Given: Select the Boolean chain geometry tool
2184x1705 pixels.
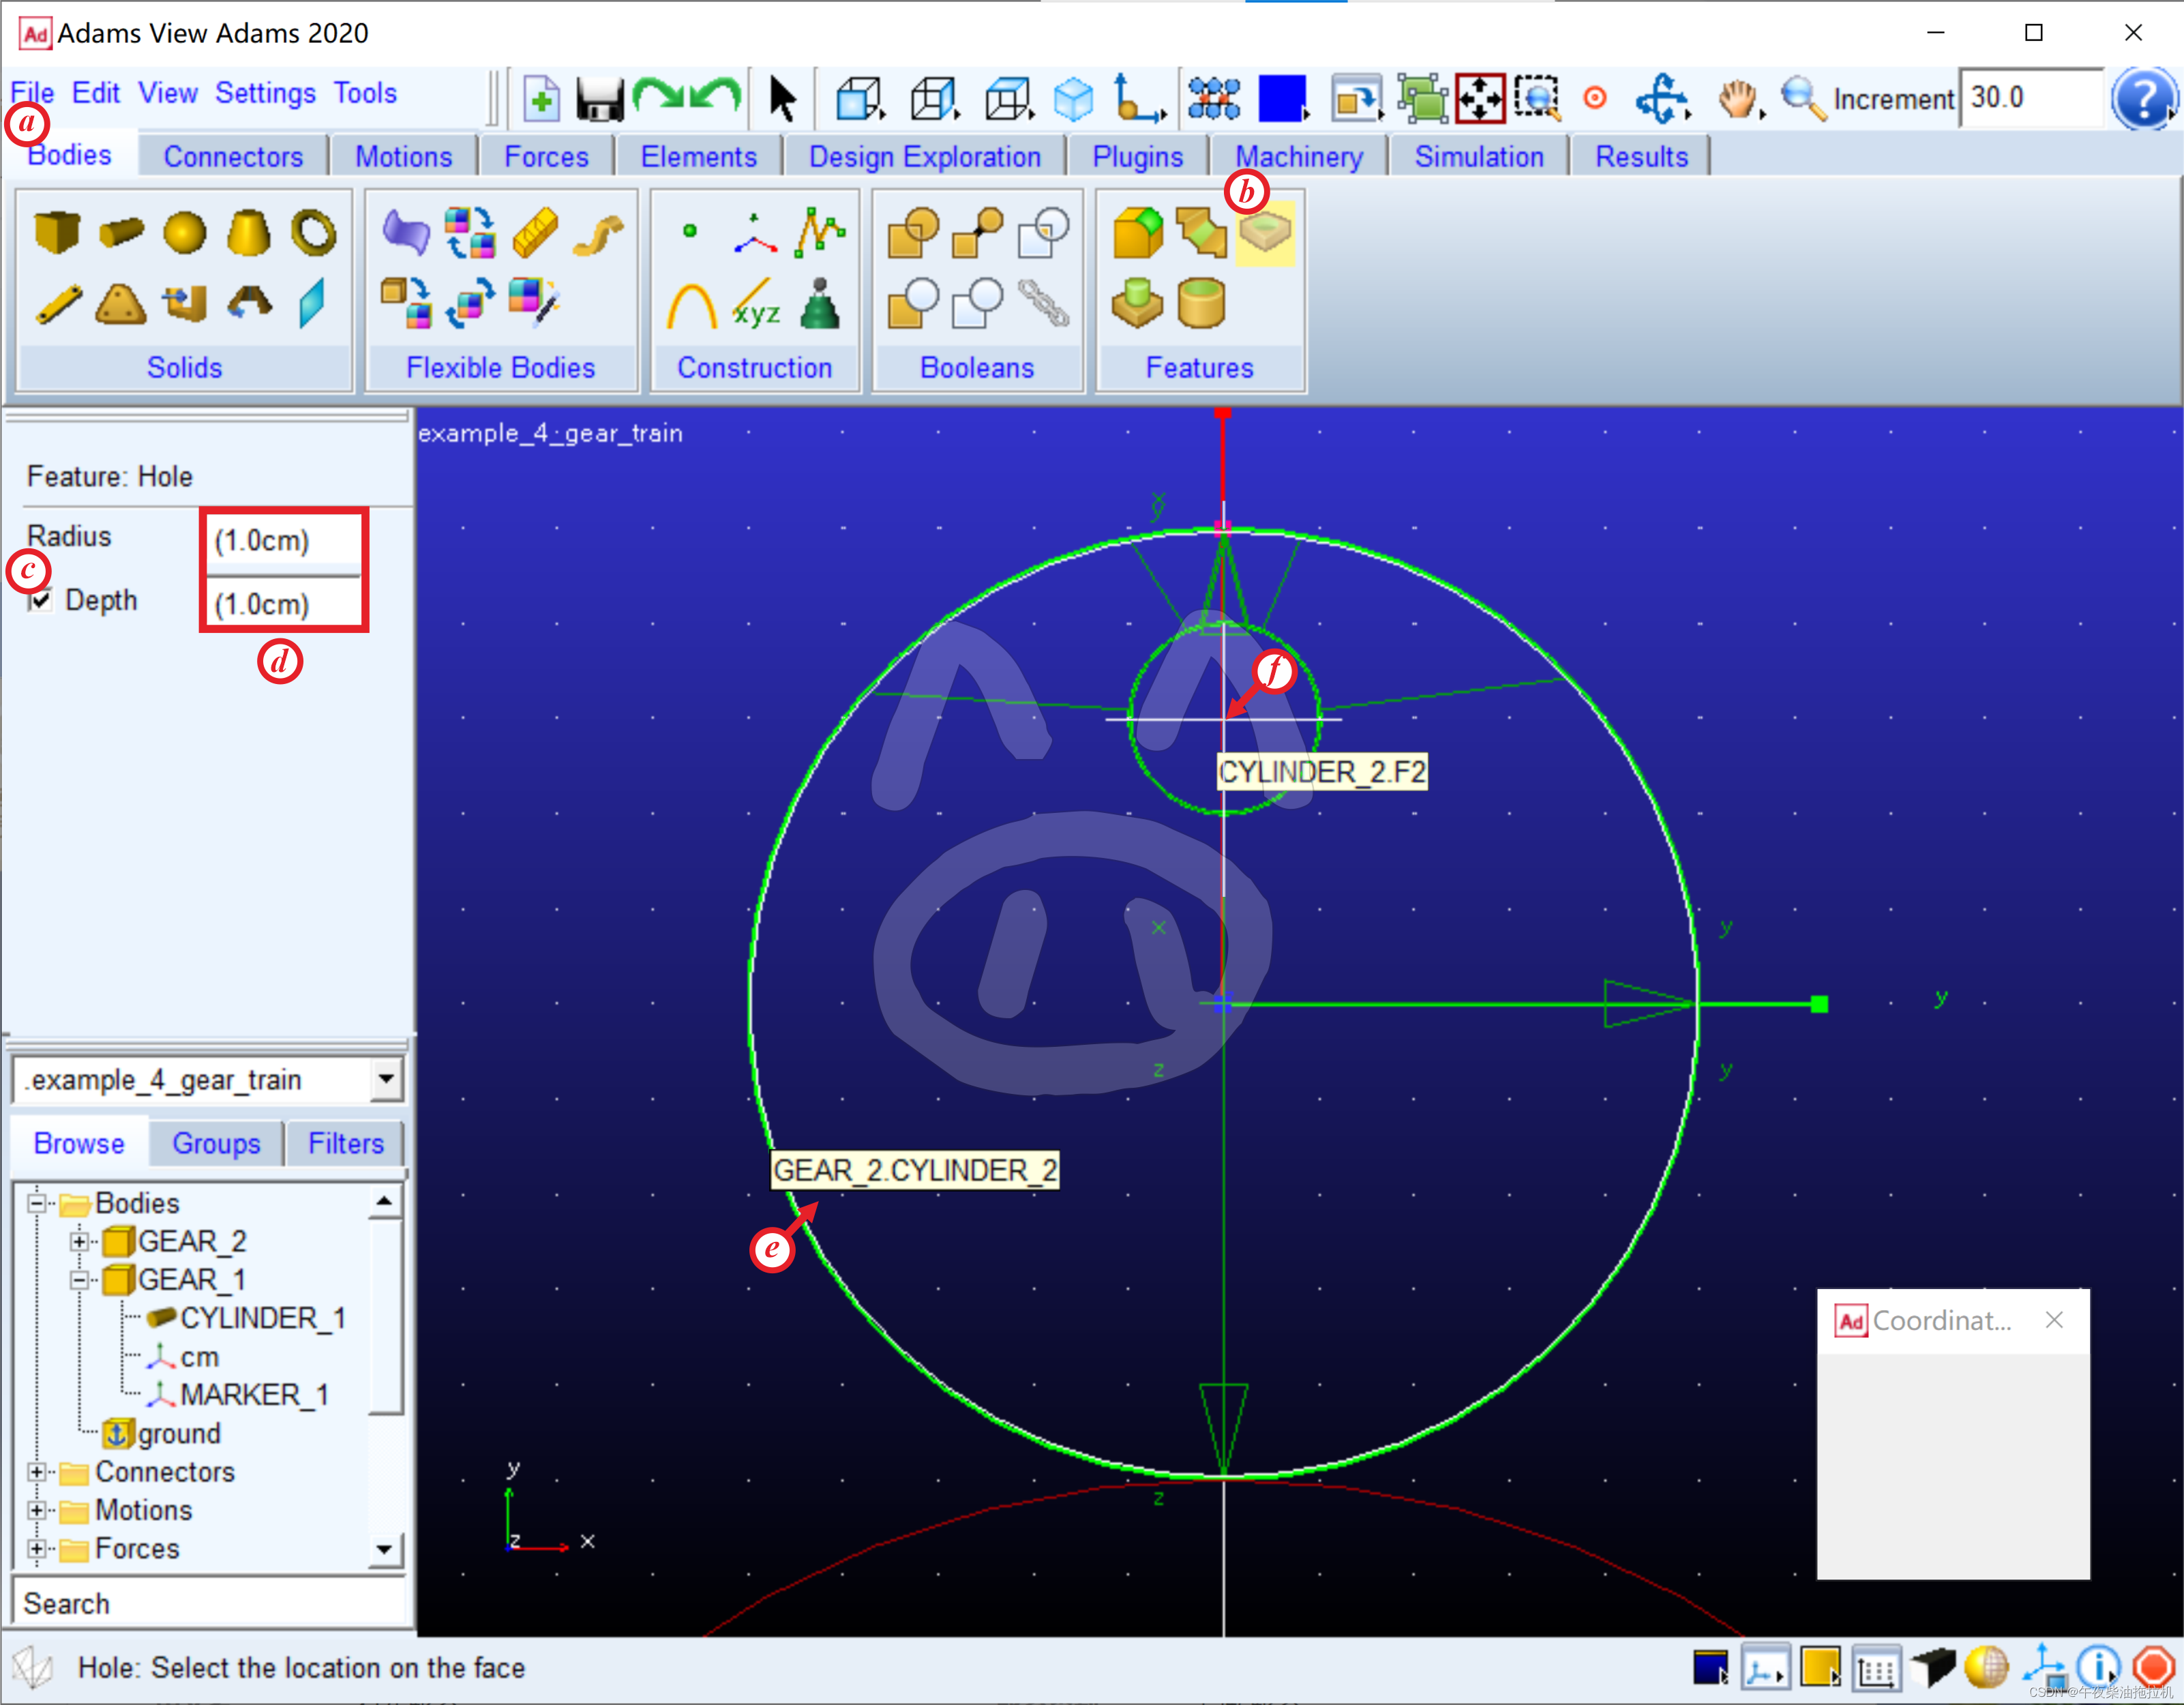Looking at the screenshot, I should (1043, 304).
